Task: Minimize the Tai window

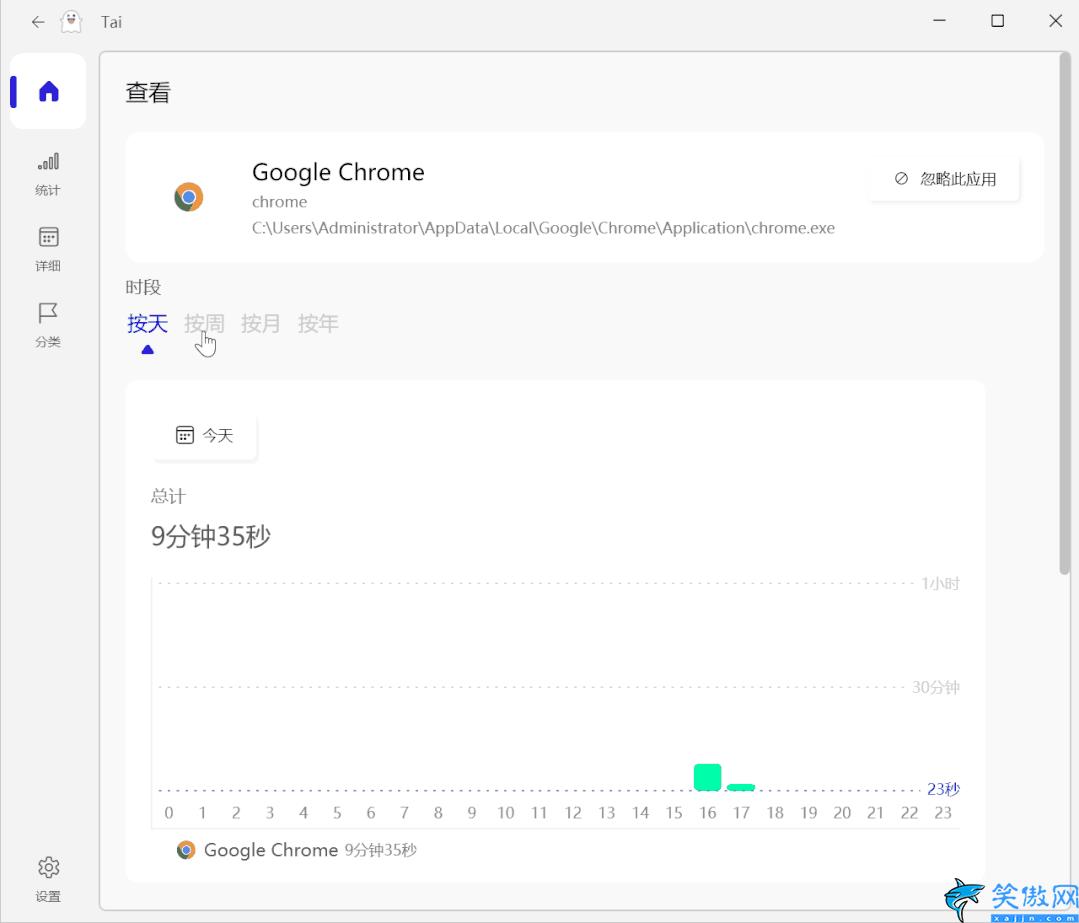Action: click(939, 21)
